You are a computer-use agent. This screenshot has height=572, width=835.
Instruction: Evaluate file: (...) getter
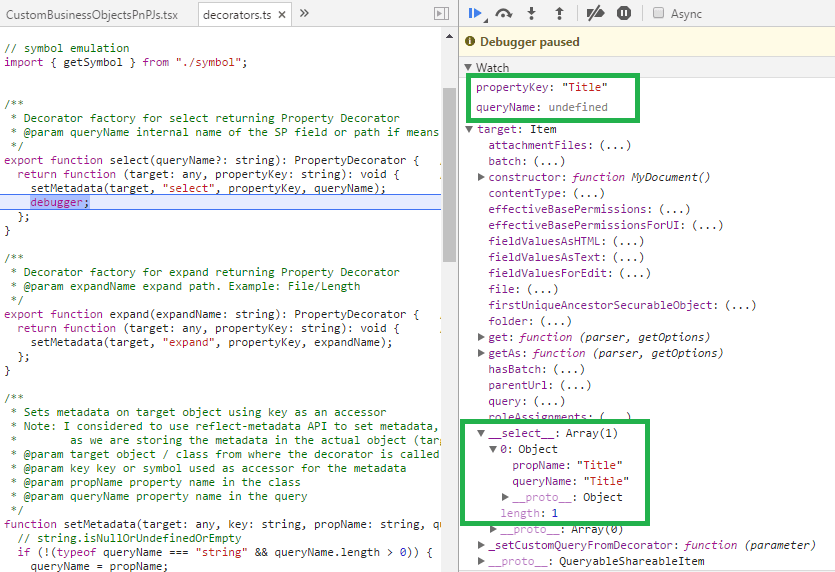coord(543,289)
